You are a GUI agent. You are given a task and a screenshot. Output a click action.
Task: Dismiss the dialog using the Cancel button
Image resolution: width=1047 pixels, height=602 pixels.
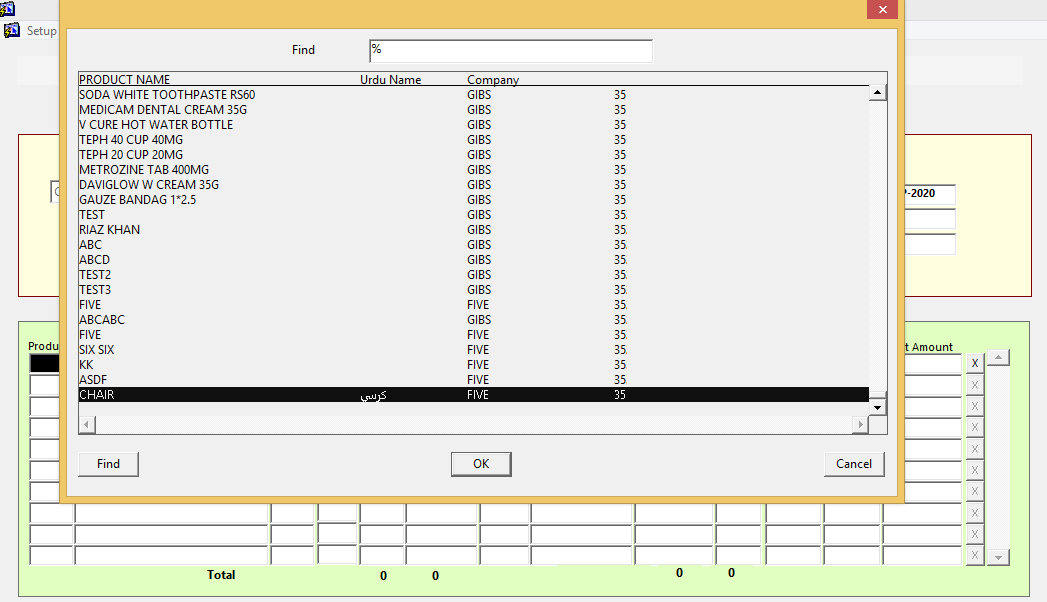coord(854,464)
